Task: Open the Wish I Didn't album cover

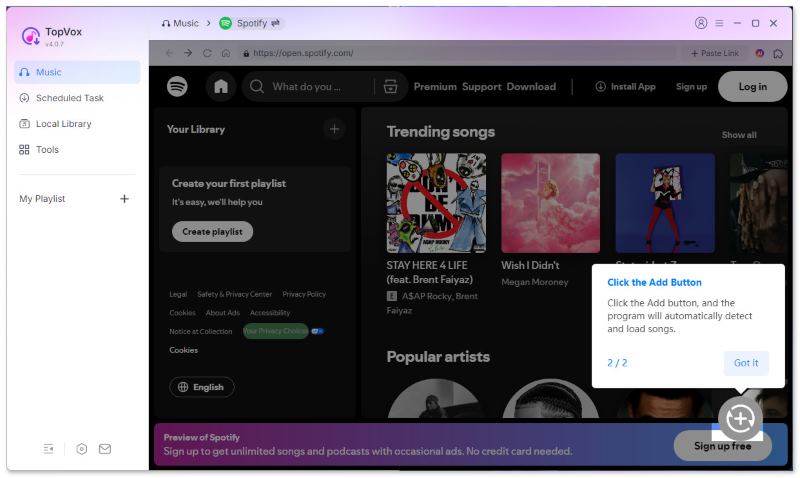Action: 551,203
